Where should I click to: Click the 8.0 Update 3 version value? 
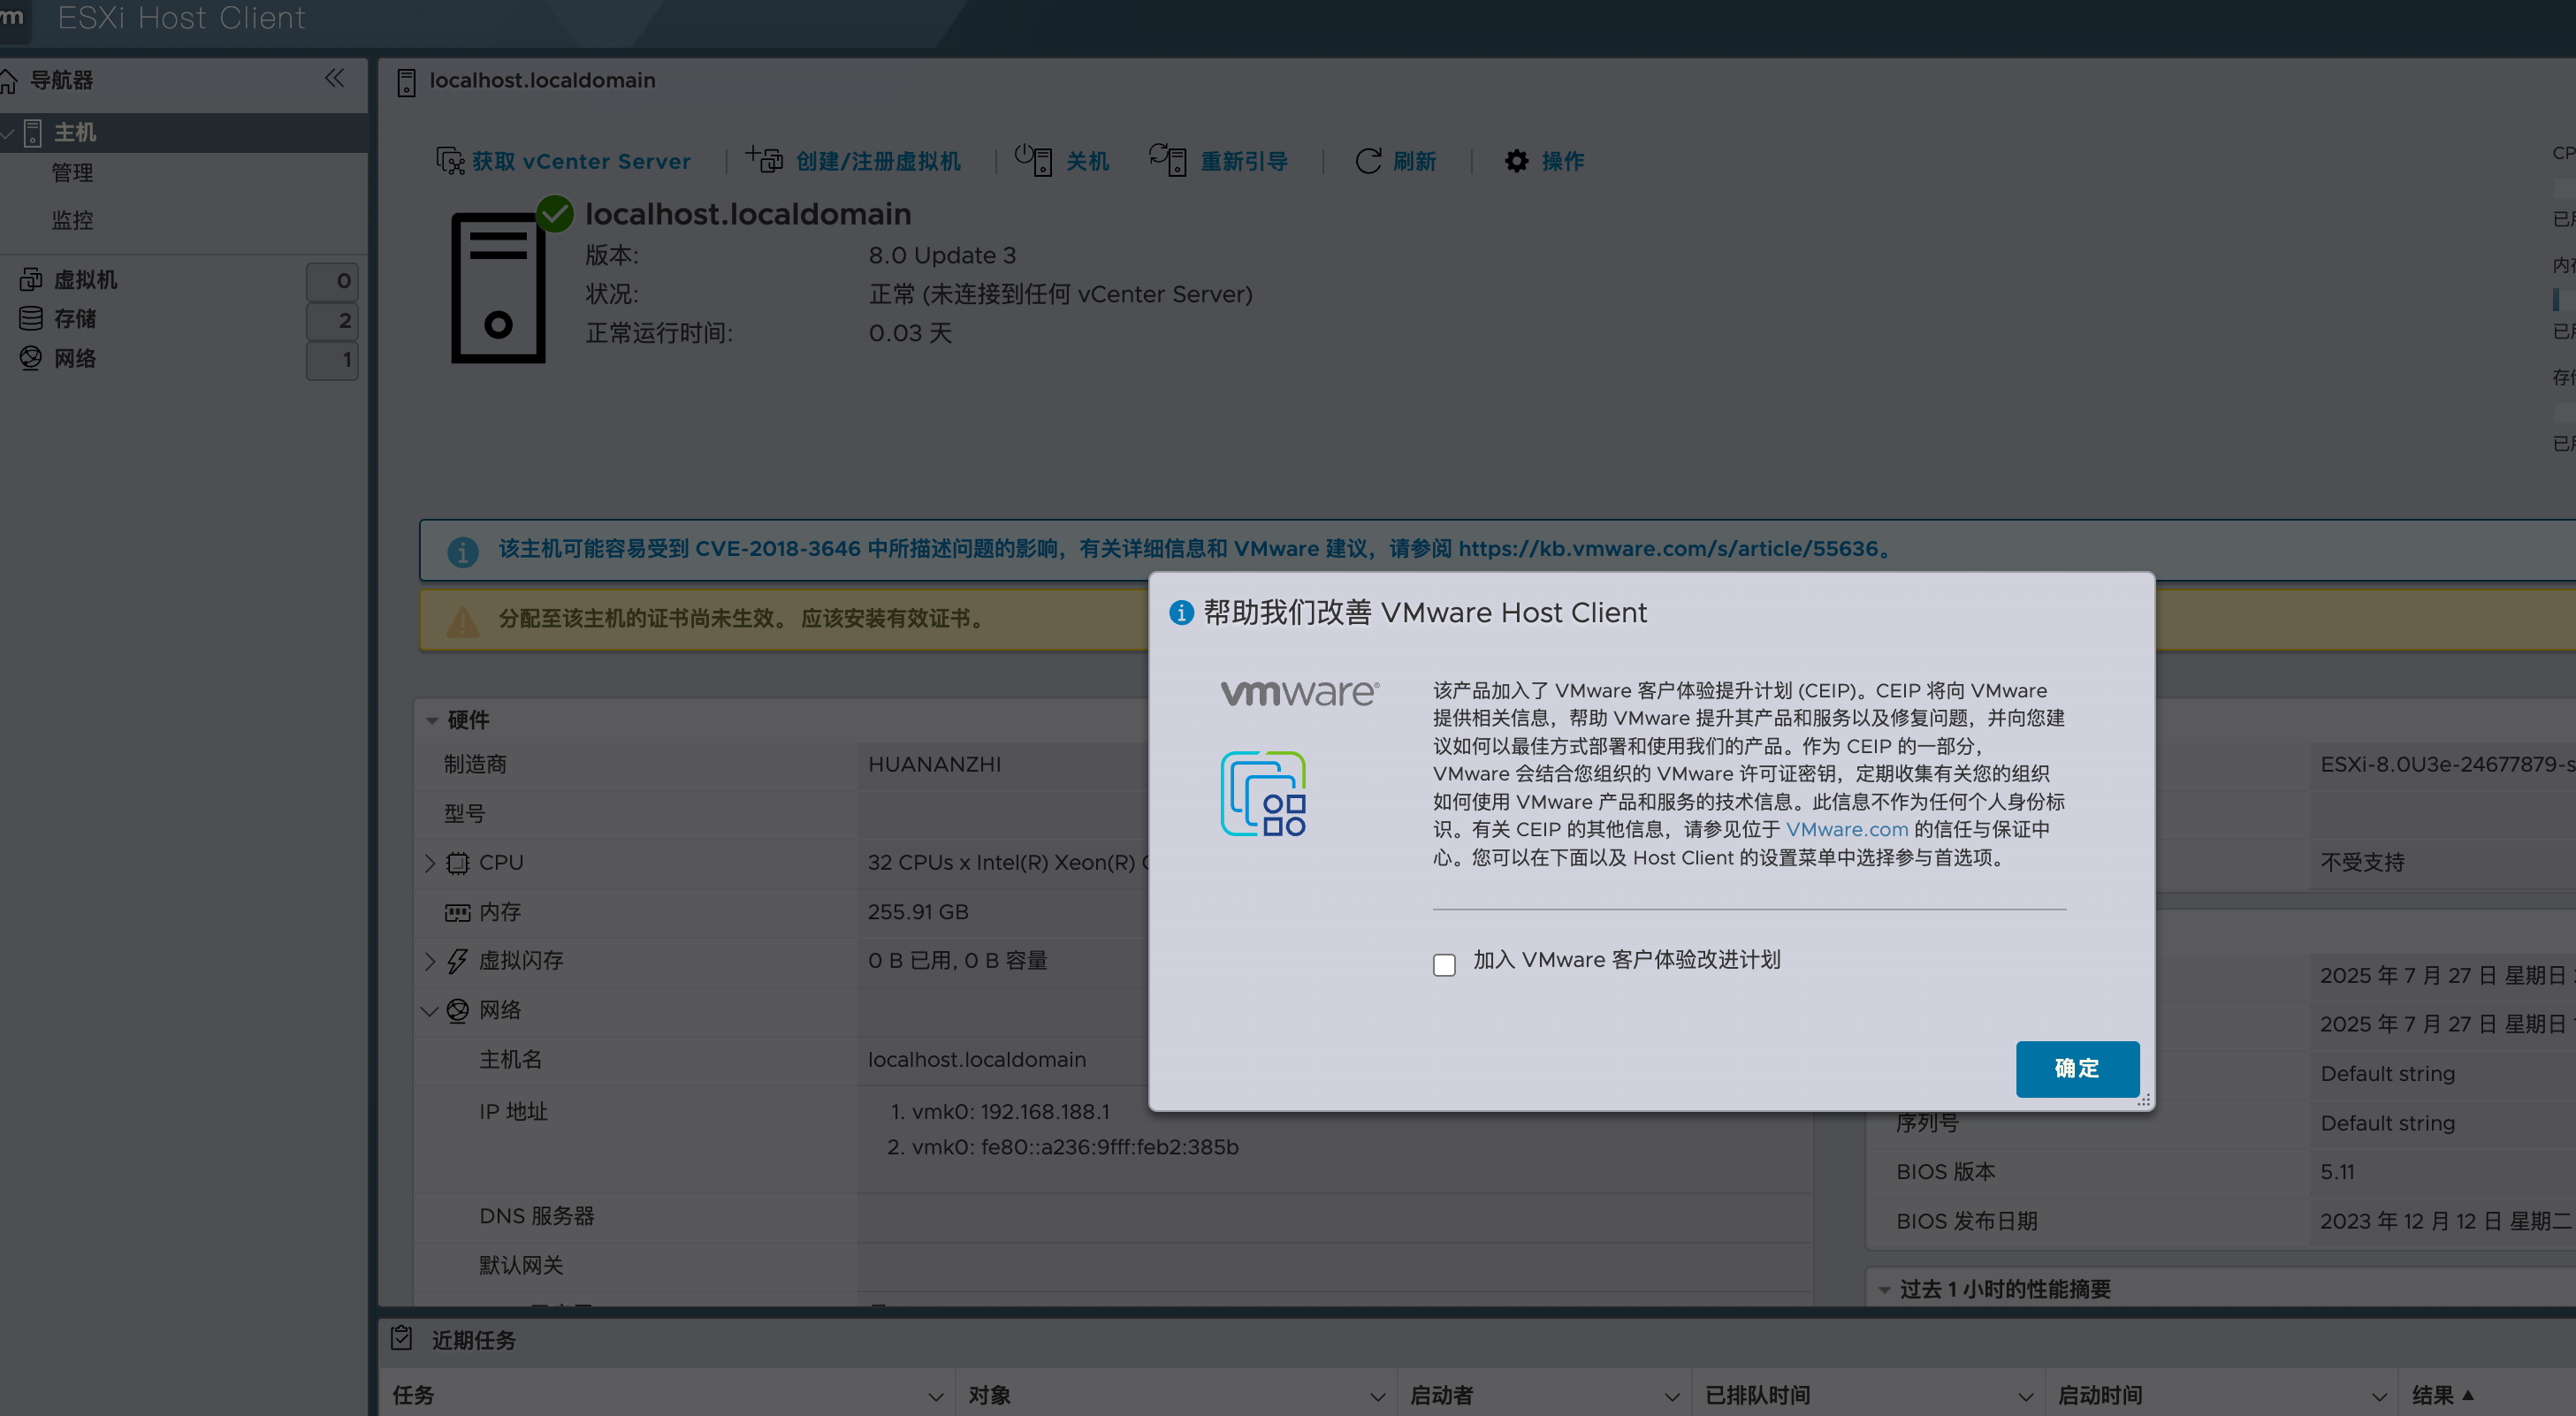click(942, 255)
